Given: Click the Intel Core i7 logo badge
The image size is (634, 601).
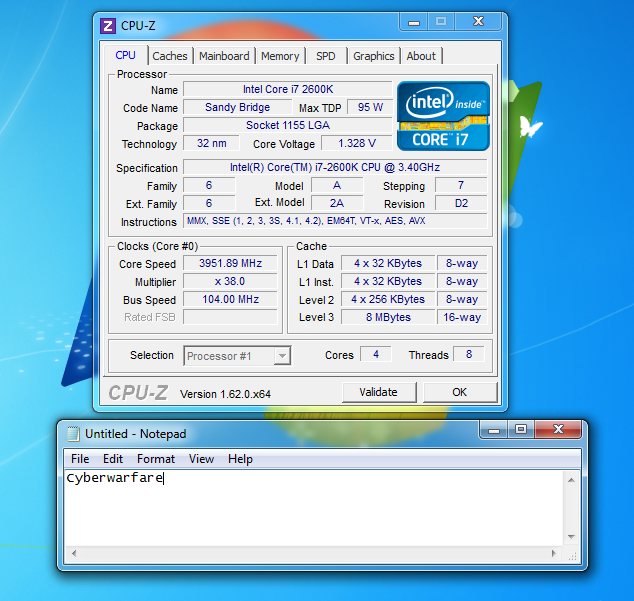Looking at the screenshot, I should click(443, 116).
